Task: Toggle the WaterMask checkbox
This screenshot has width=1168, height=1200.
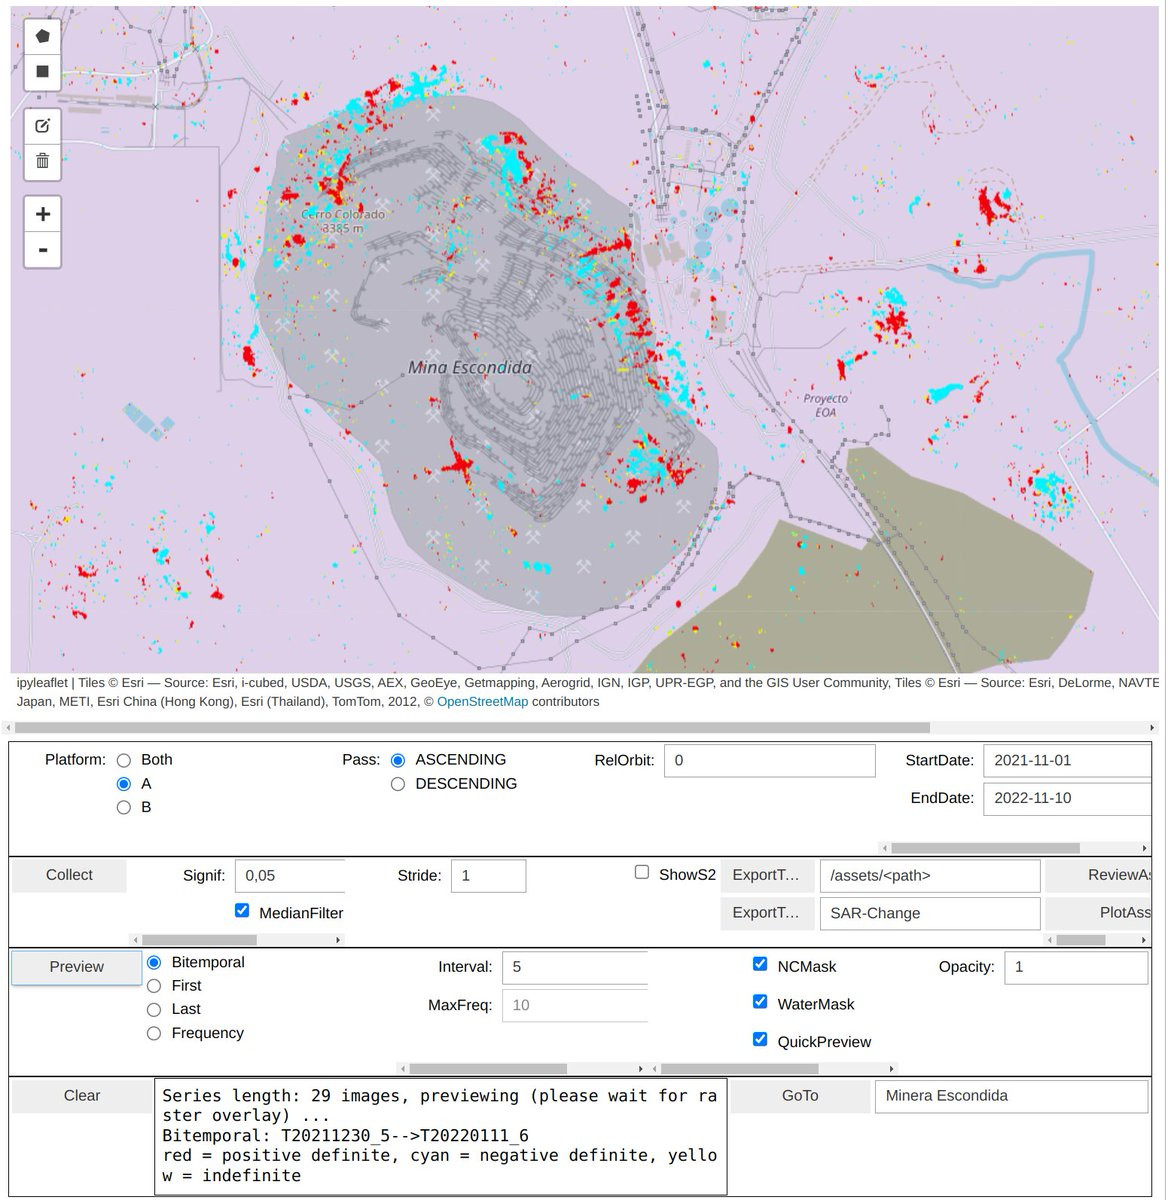Action: [760, 1003]
